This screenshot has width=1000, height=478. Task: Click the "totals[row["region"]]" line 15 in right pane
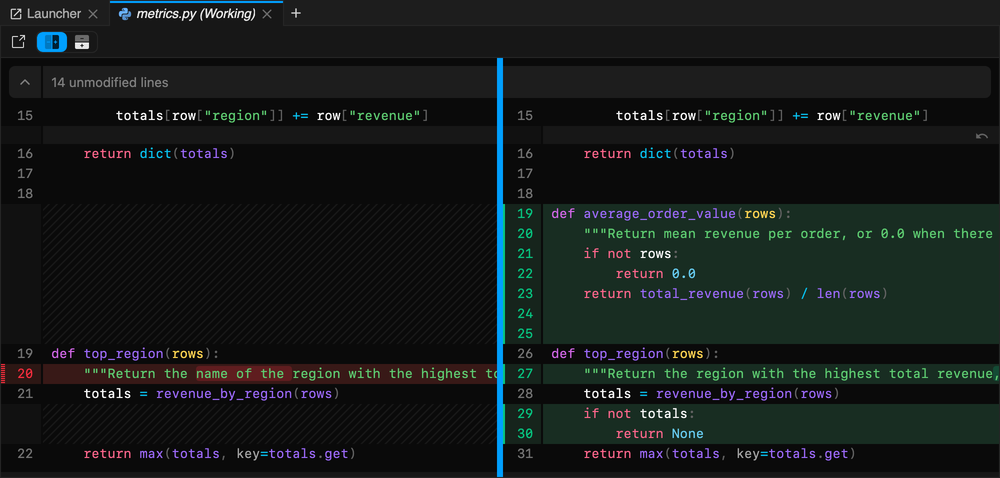(x=772, y=116)
